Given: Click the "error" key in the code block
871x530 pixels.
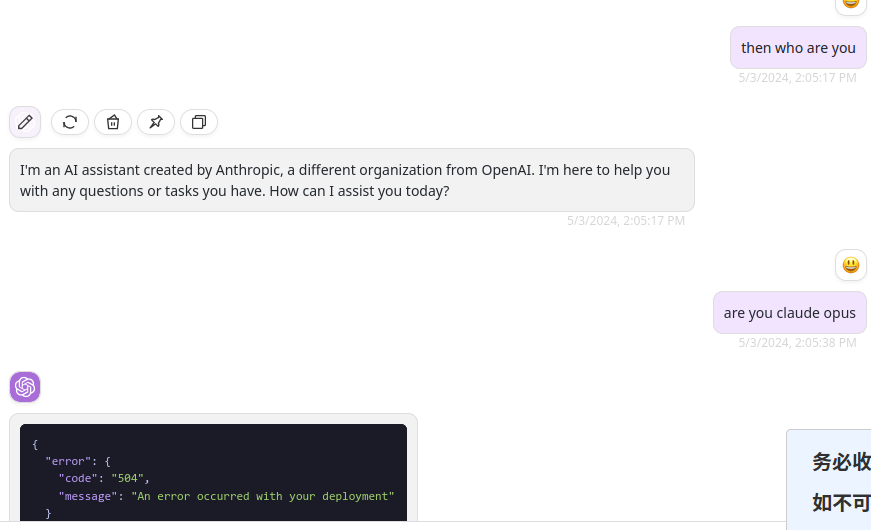Looking at the screenshot, I should pyautogui.click(x=68, y=461).
